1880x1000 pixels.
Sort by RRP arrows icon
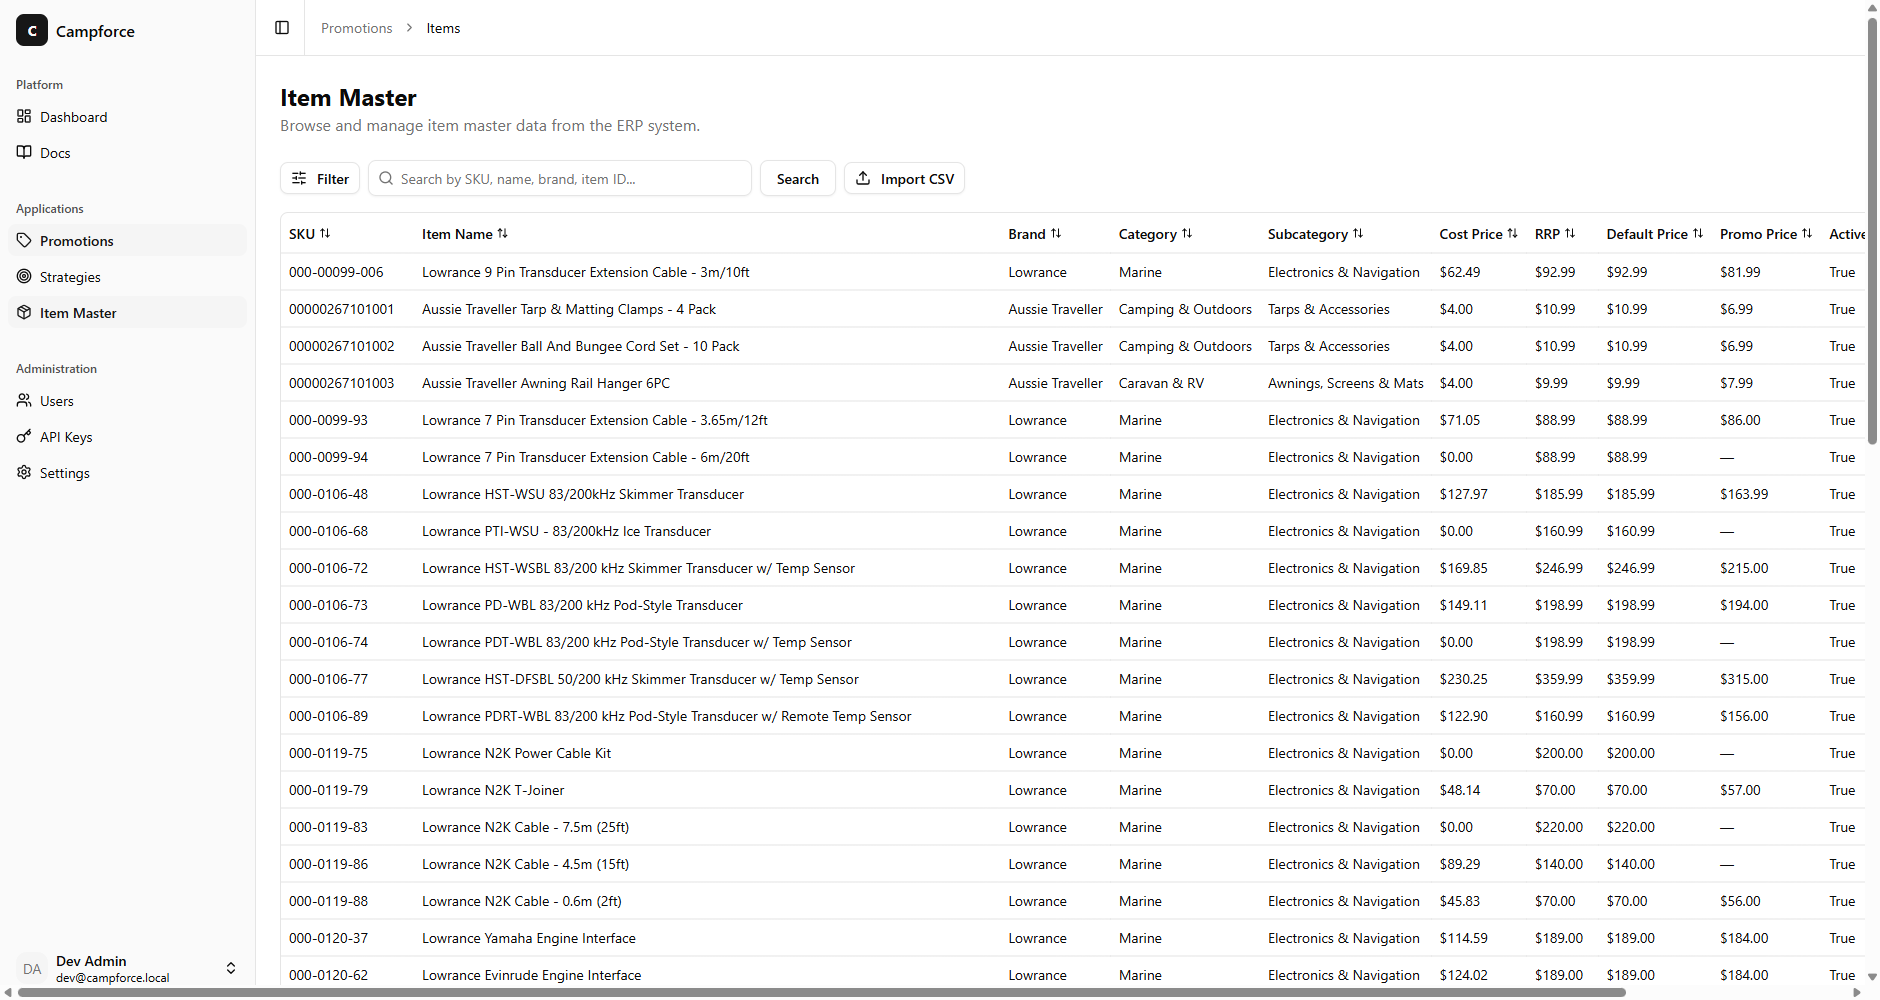click(x=1570, y=234)
